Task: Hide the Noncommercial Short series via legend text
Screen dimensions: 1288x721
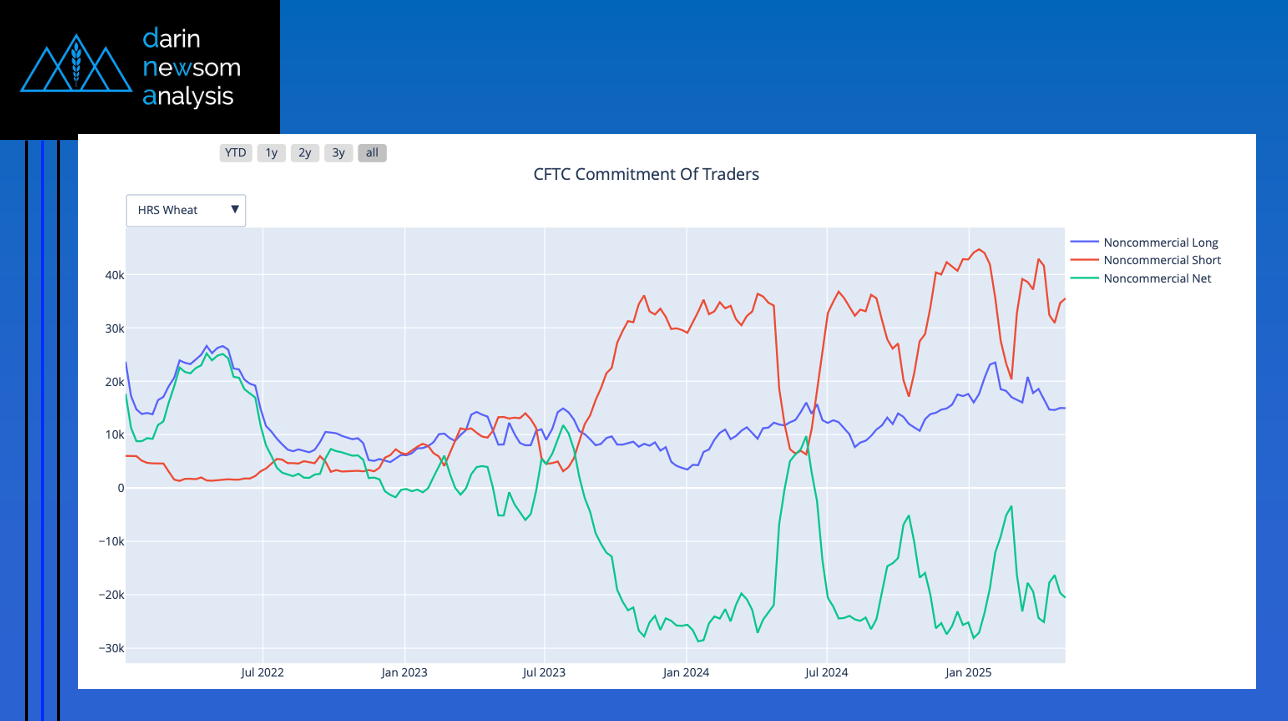Action: click(1162, 260)
